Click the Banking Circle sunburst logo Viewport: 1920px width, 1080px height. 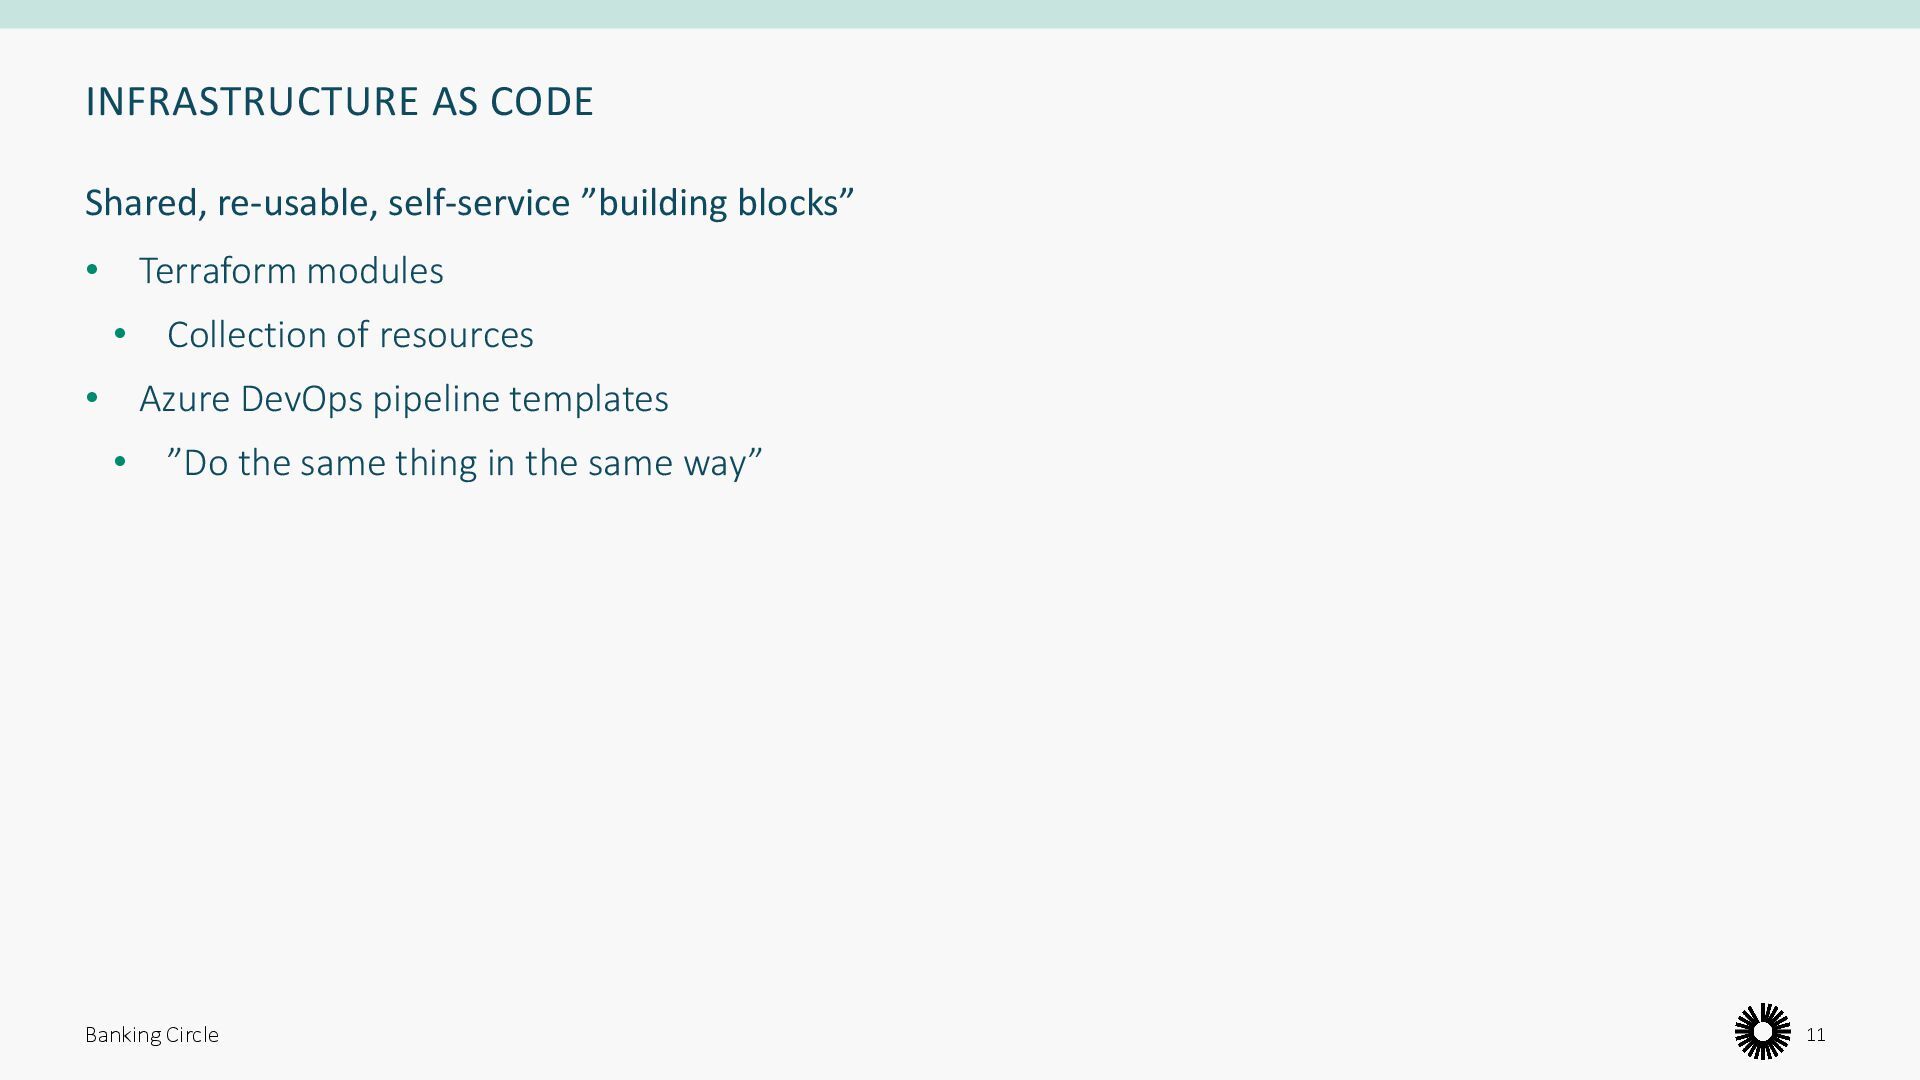[x=1762, y=1031]
